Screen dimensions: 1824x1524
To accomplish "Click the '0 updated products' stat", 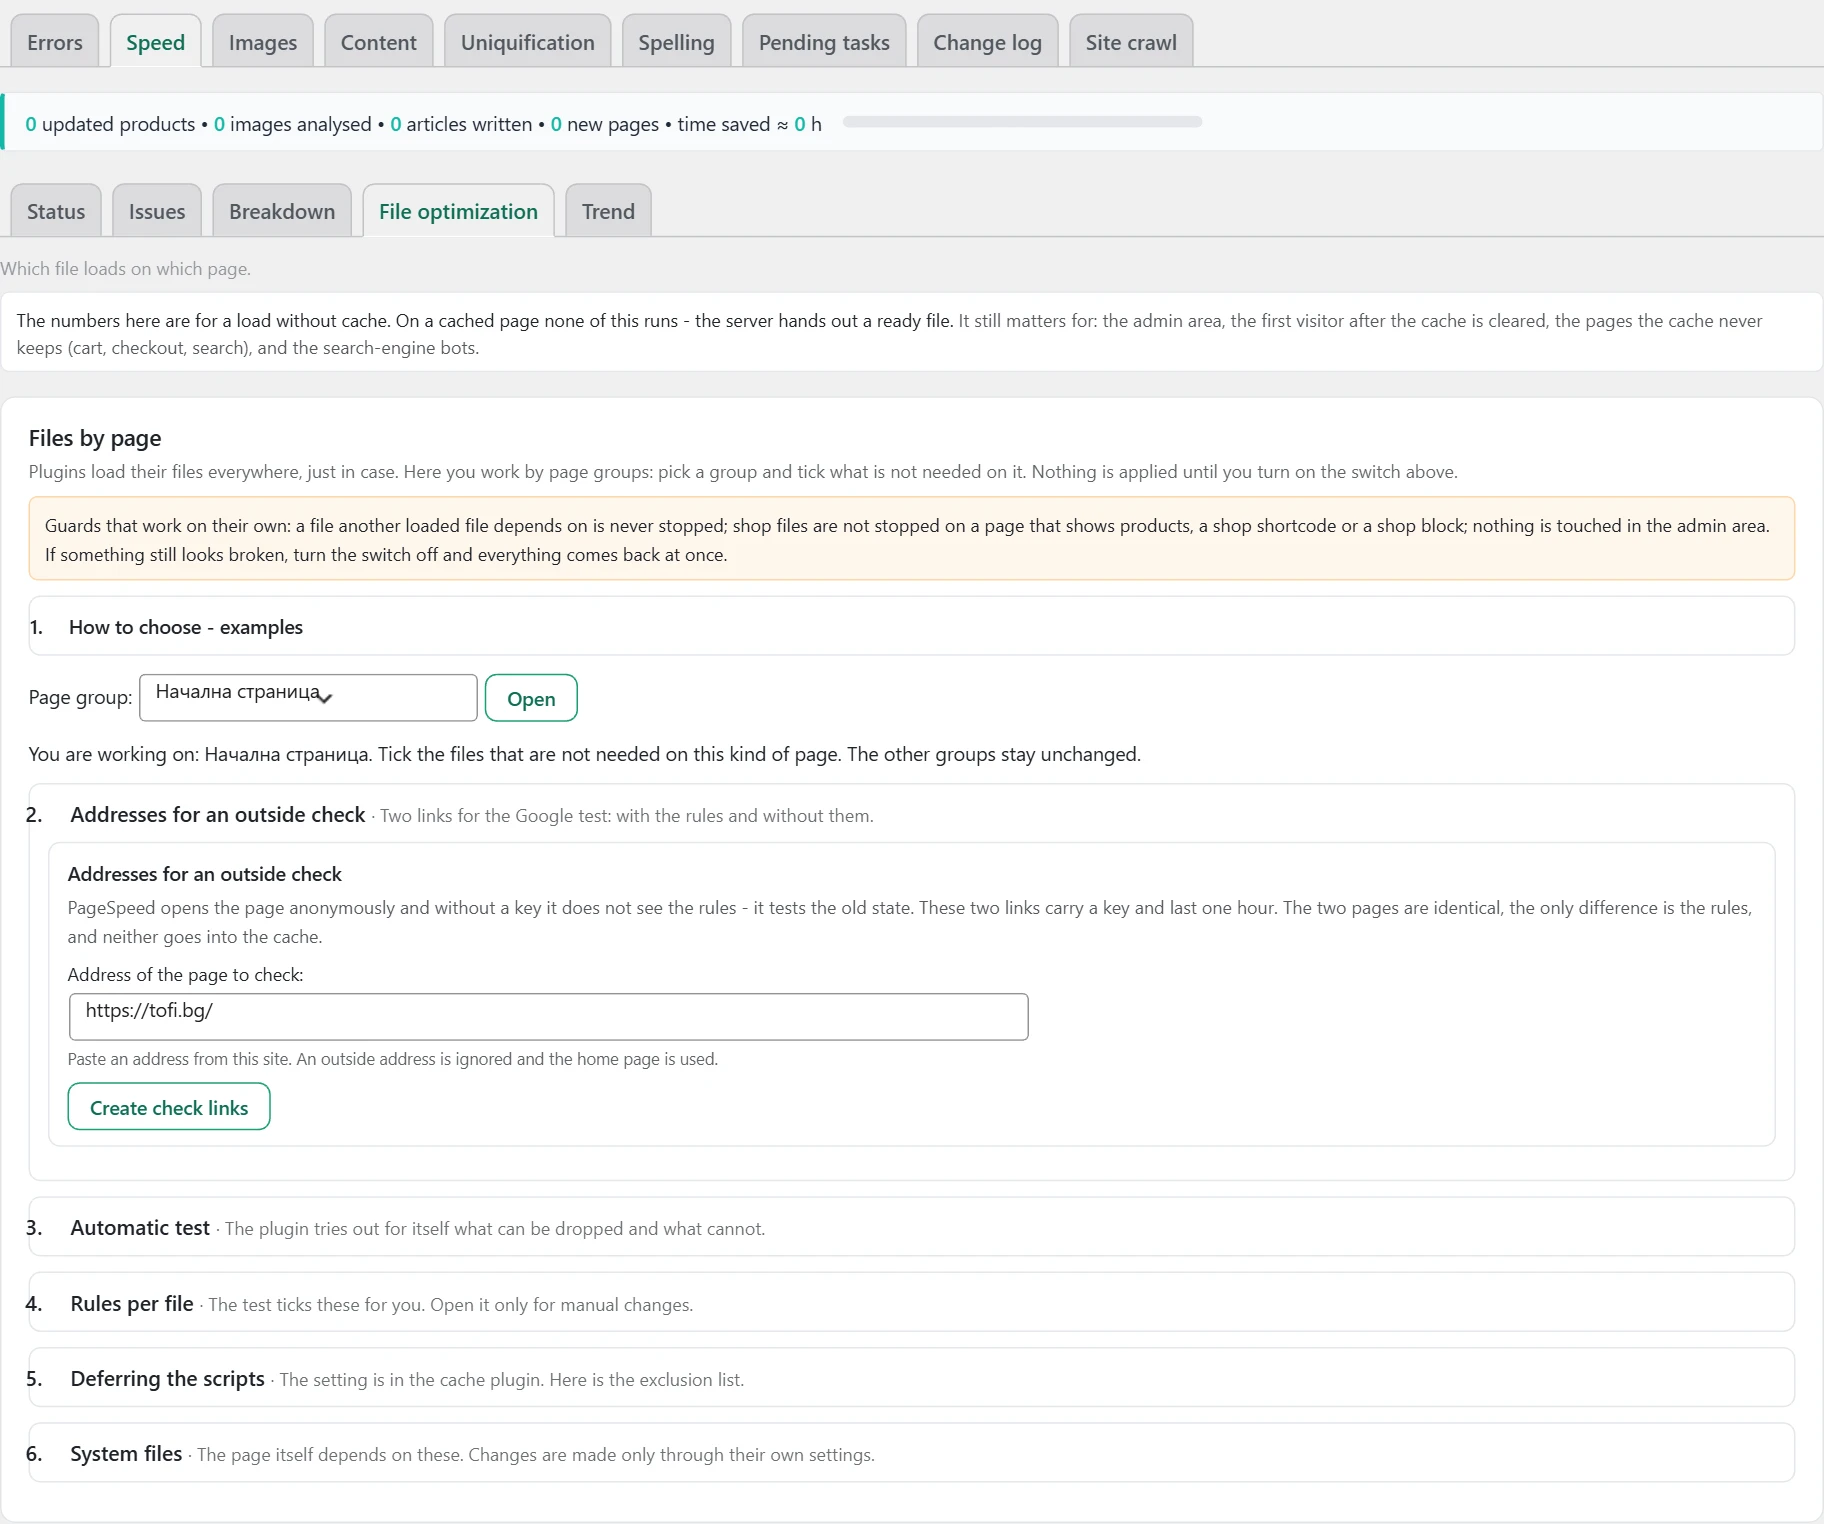I will coord(110,124).
